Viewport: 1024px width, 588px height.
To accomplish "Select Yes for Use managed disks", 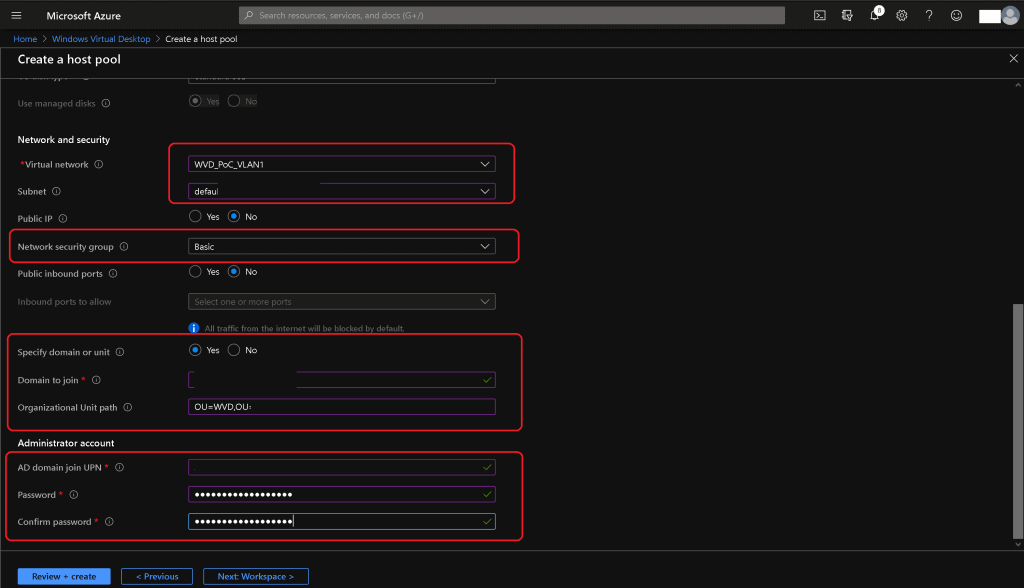I will (195, 101).
